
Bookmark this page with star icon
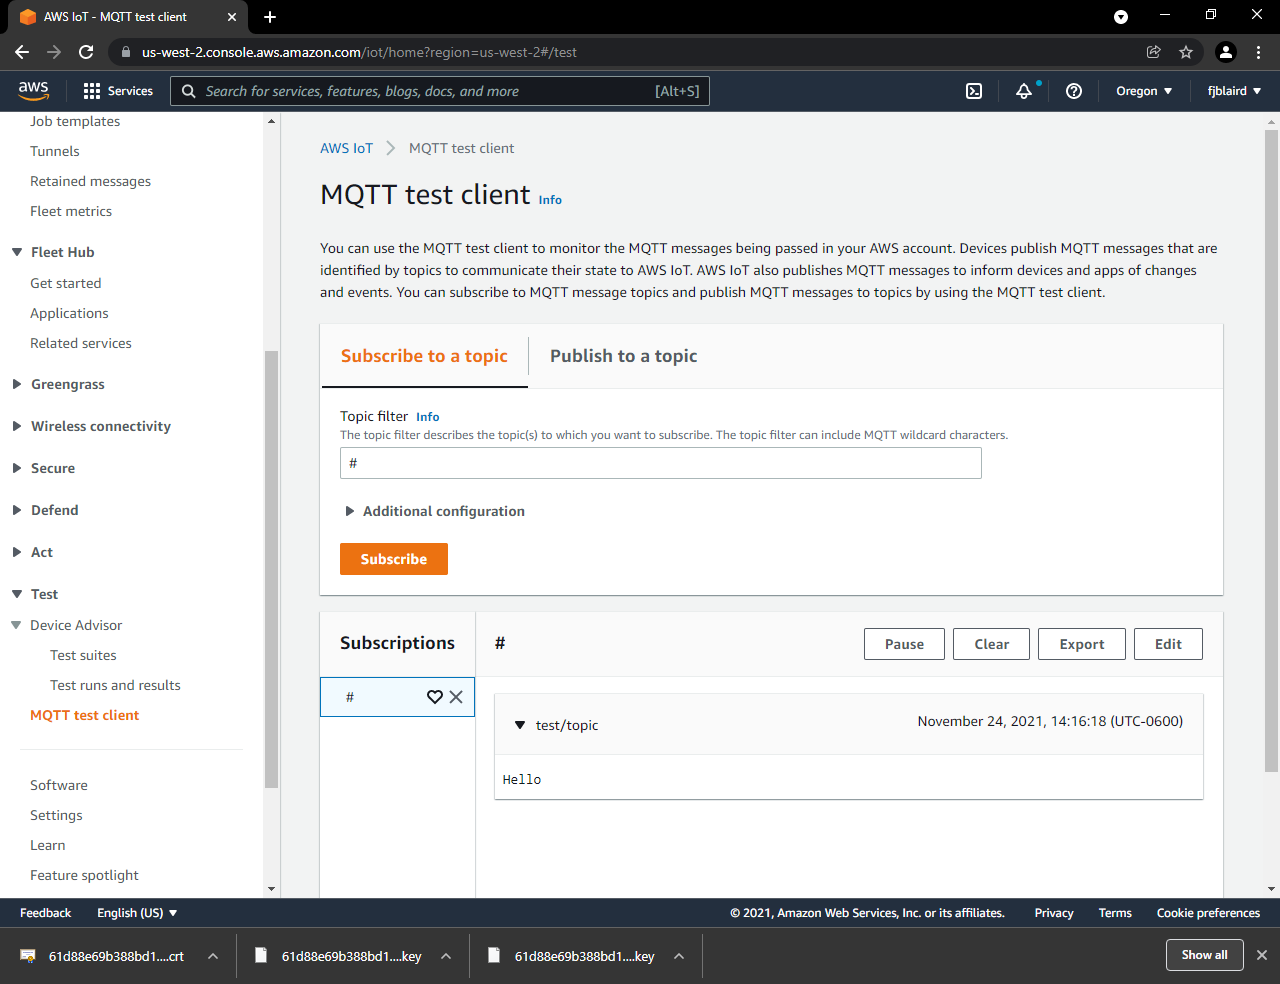1186,52
